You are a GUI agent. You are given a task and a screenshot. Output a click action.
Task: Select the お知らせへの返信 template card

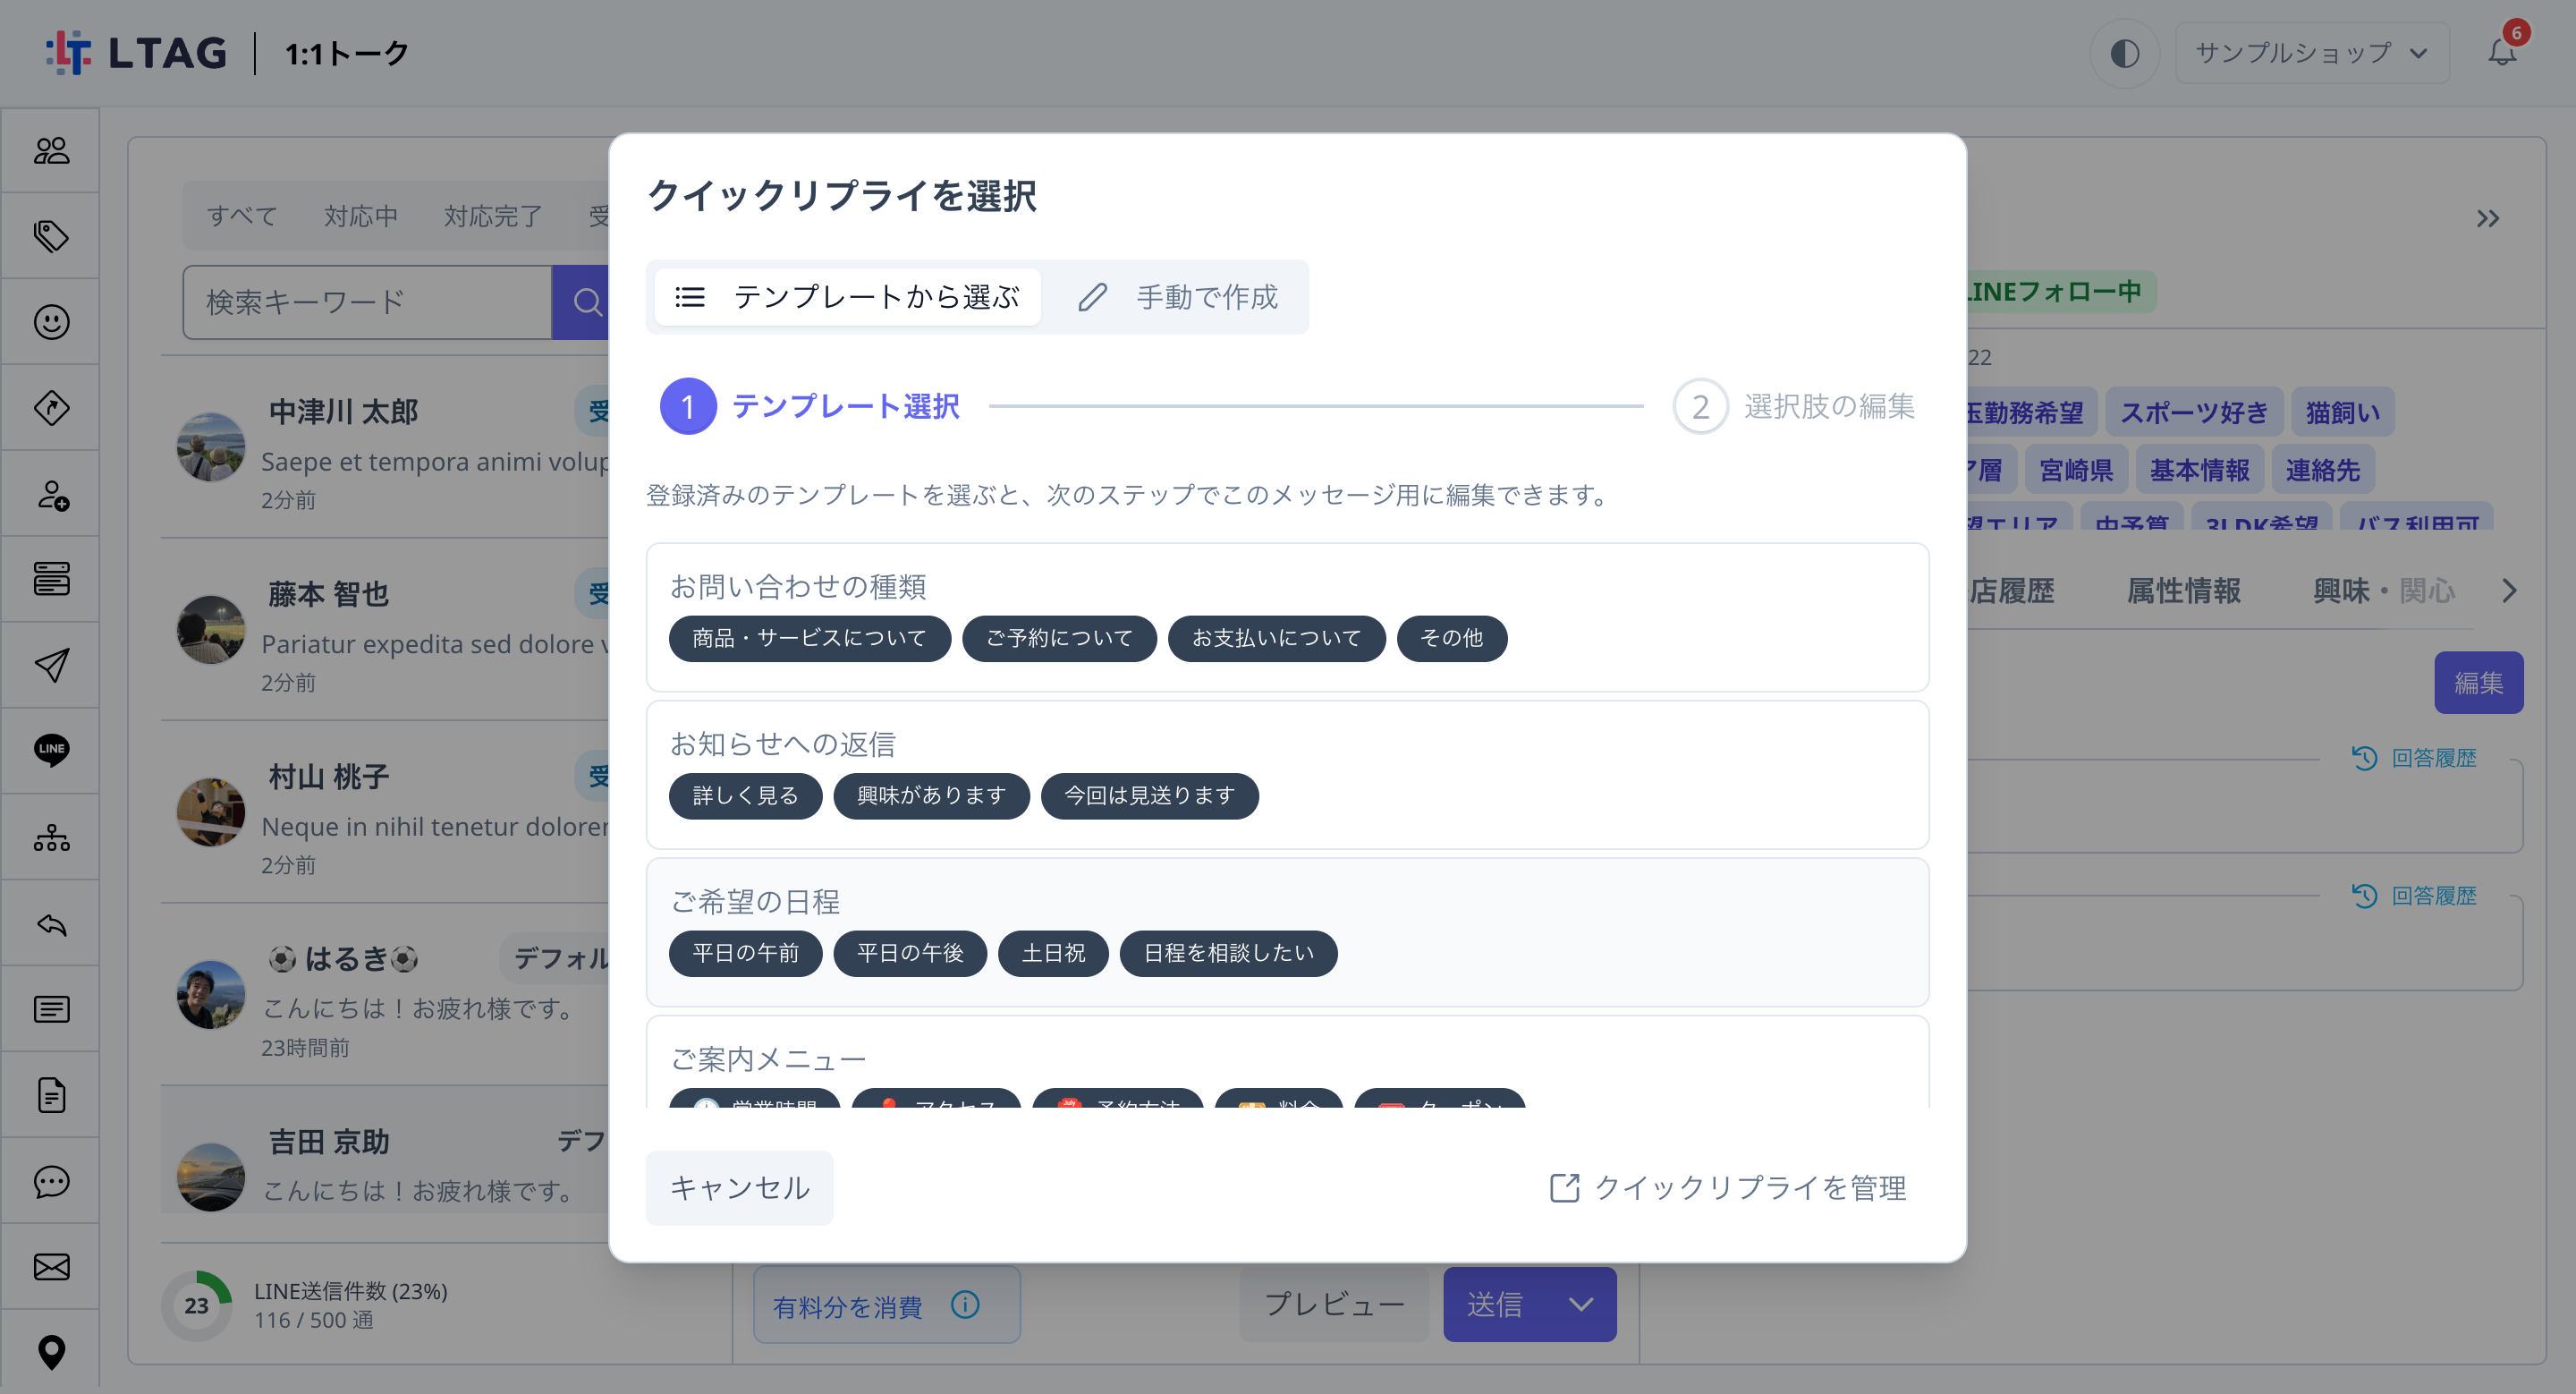(x=1287, y=775)
